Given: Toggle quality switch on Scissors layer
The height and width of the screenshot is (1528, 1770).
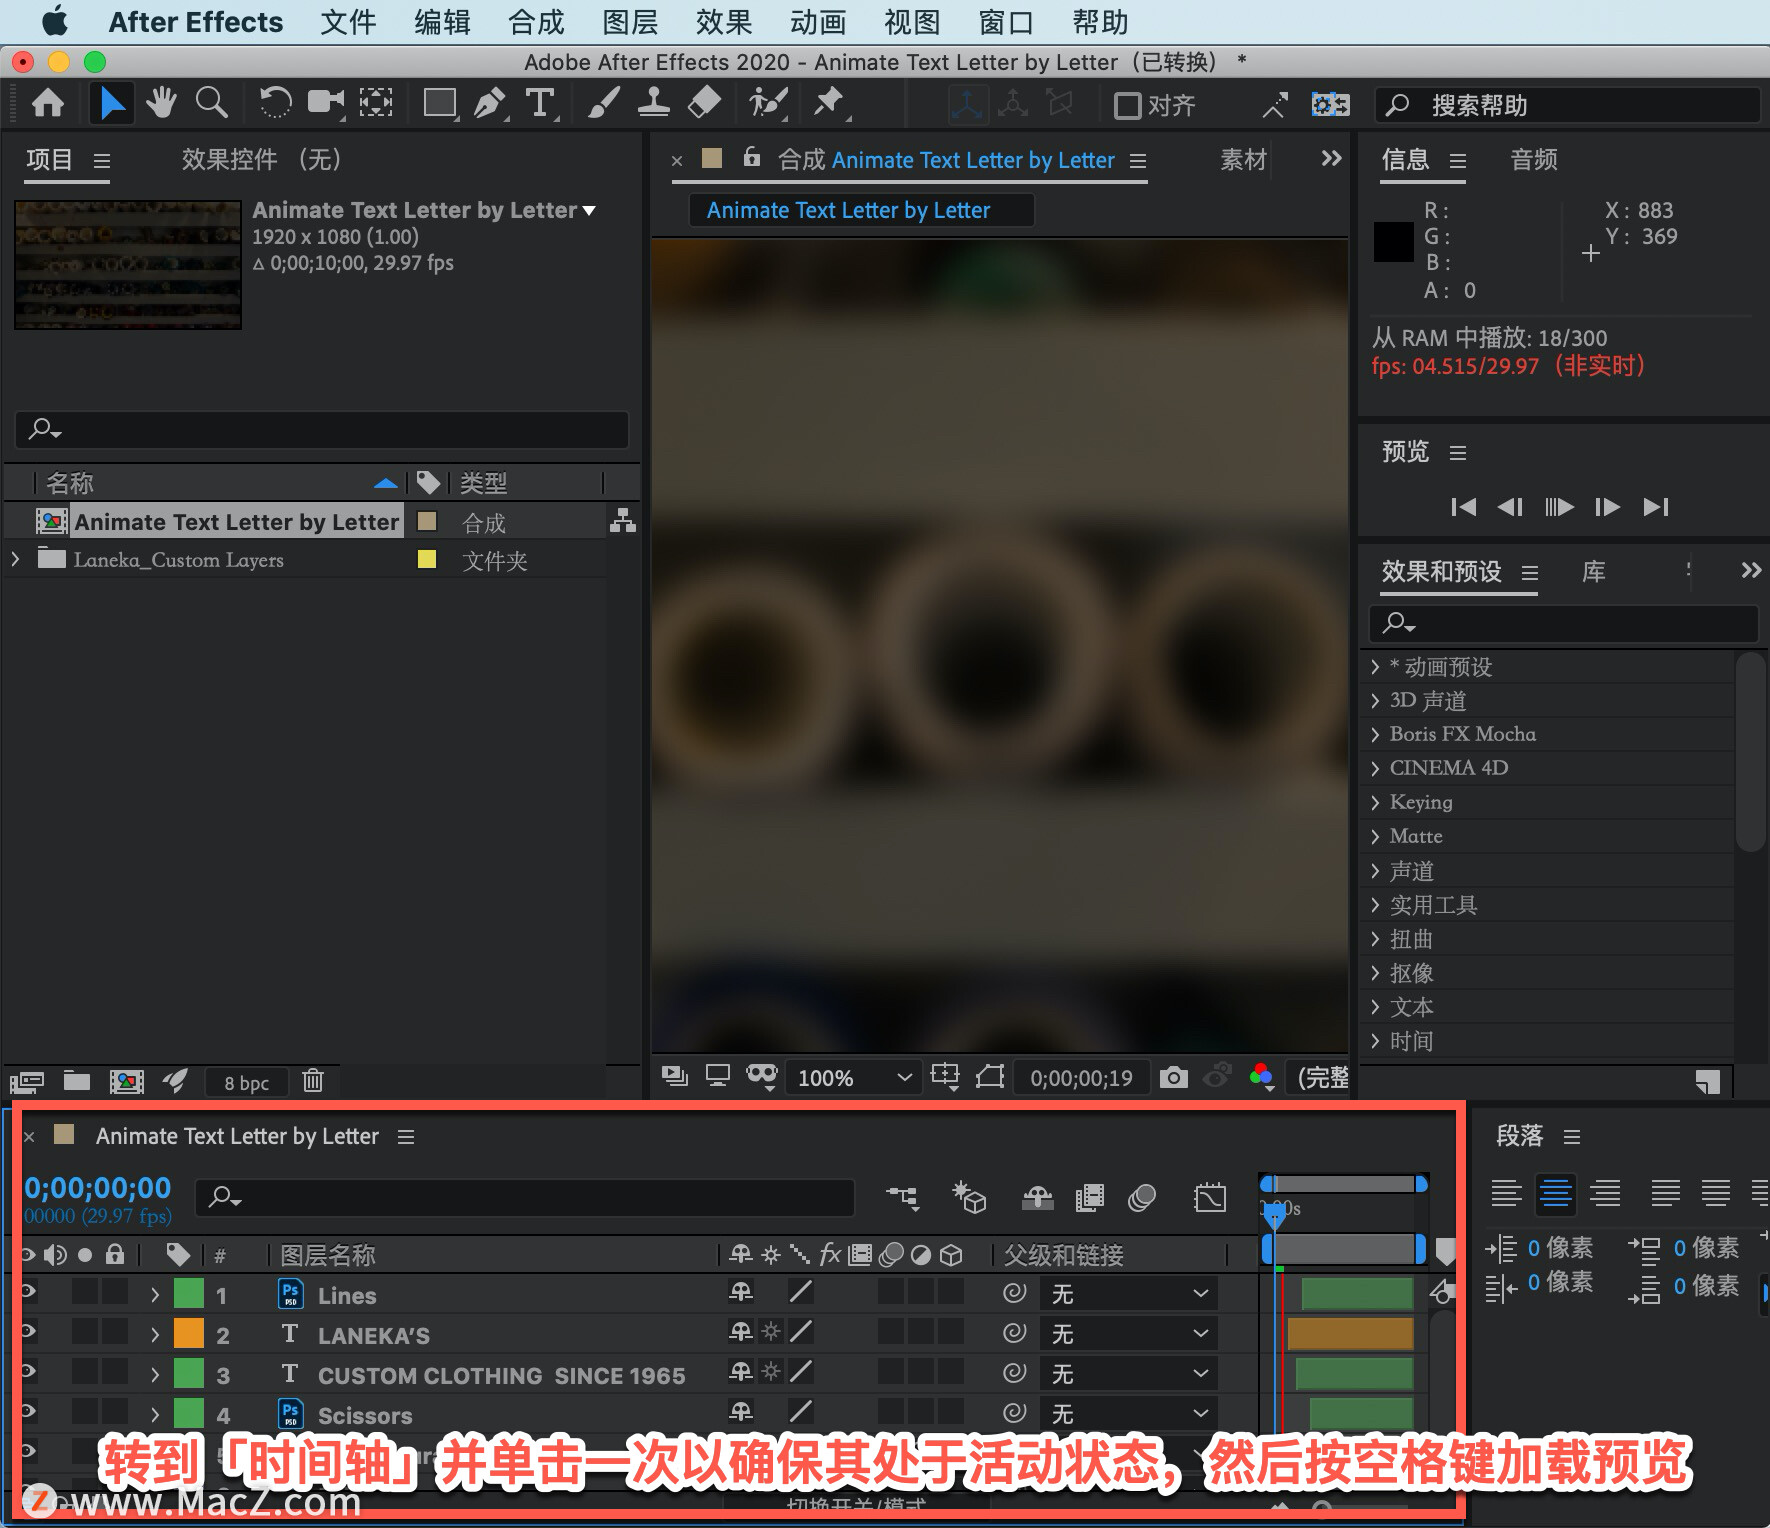Looking at the screenshot, I should (x=800, y=1412).
